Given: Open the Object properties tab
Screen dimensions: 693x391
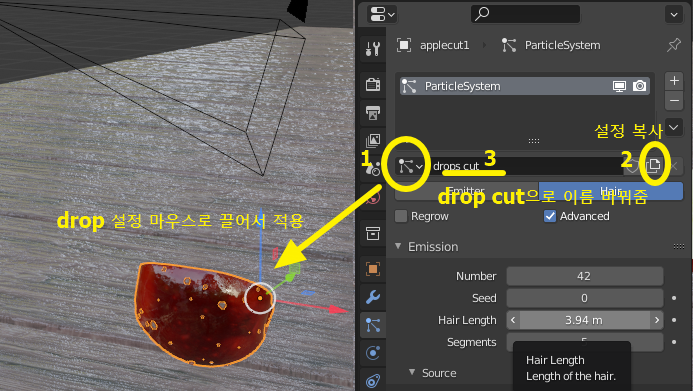Looking at the screenshot, I should [373, 269].
